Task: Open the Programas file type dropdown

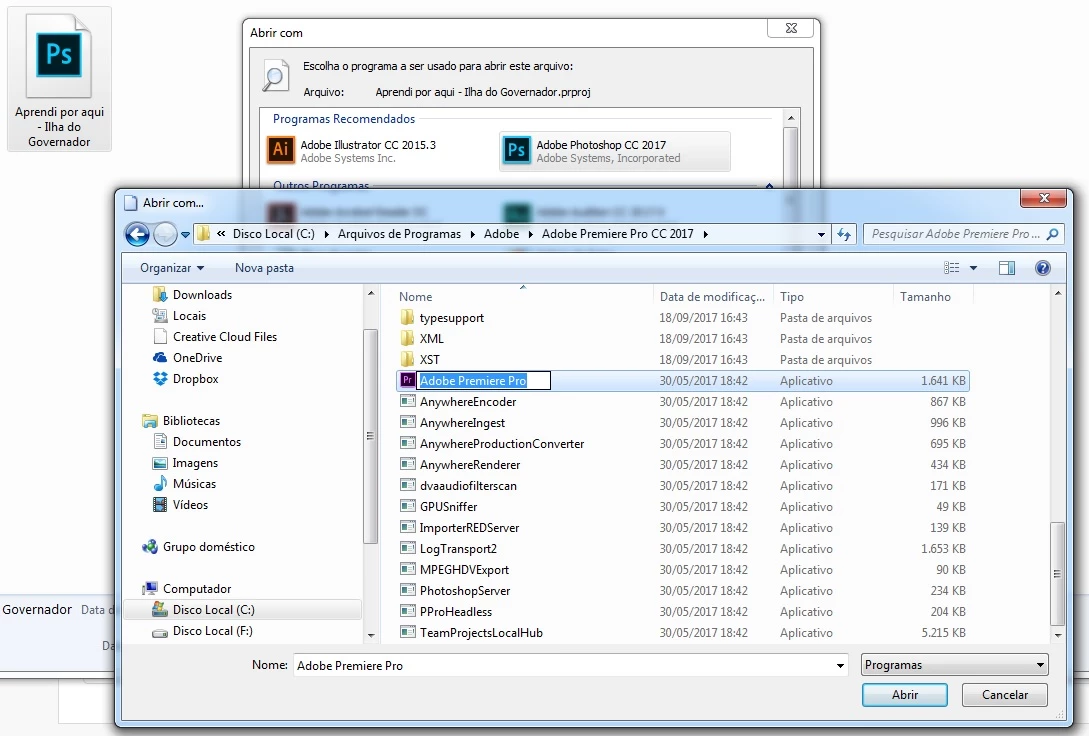Action: 954,664
